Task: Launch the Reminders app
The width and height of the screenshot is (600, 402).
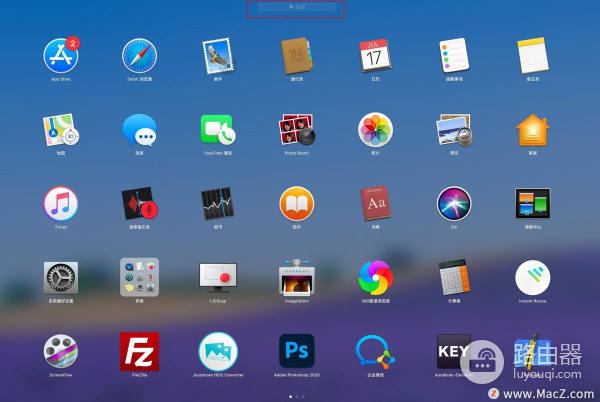Action: click(x=454, y=55)
